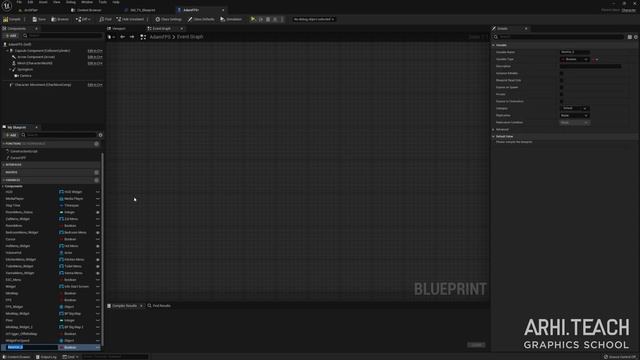Click the Components panel search field
Image resolution: width=640 pixels, height=360 pixels.
62,36
